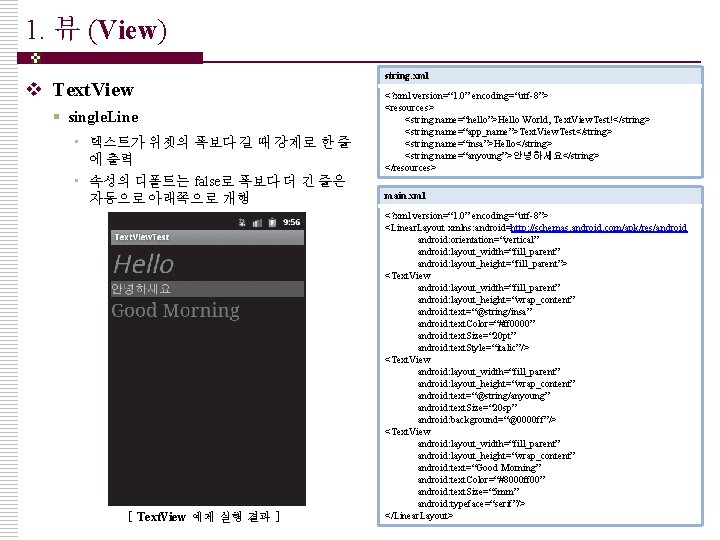Viewport: 720px width, 540px height.
Task: Click the slide title 1. 뷰 (View)
Action: point(96,30)
